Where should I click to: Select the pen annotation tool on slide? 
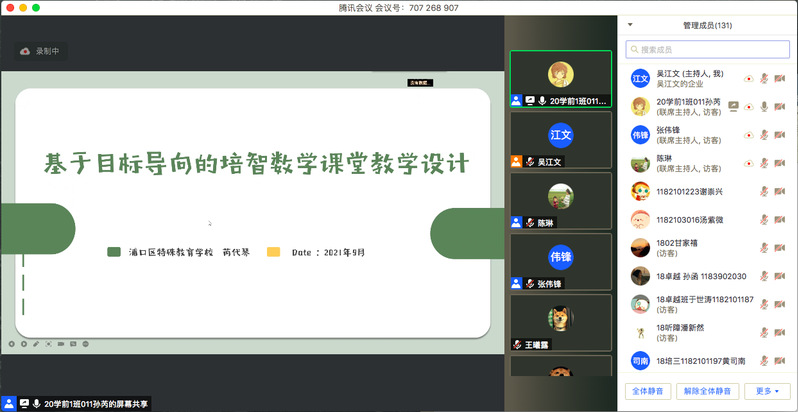36,343
